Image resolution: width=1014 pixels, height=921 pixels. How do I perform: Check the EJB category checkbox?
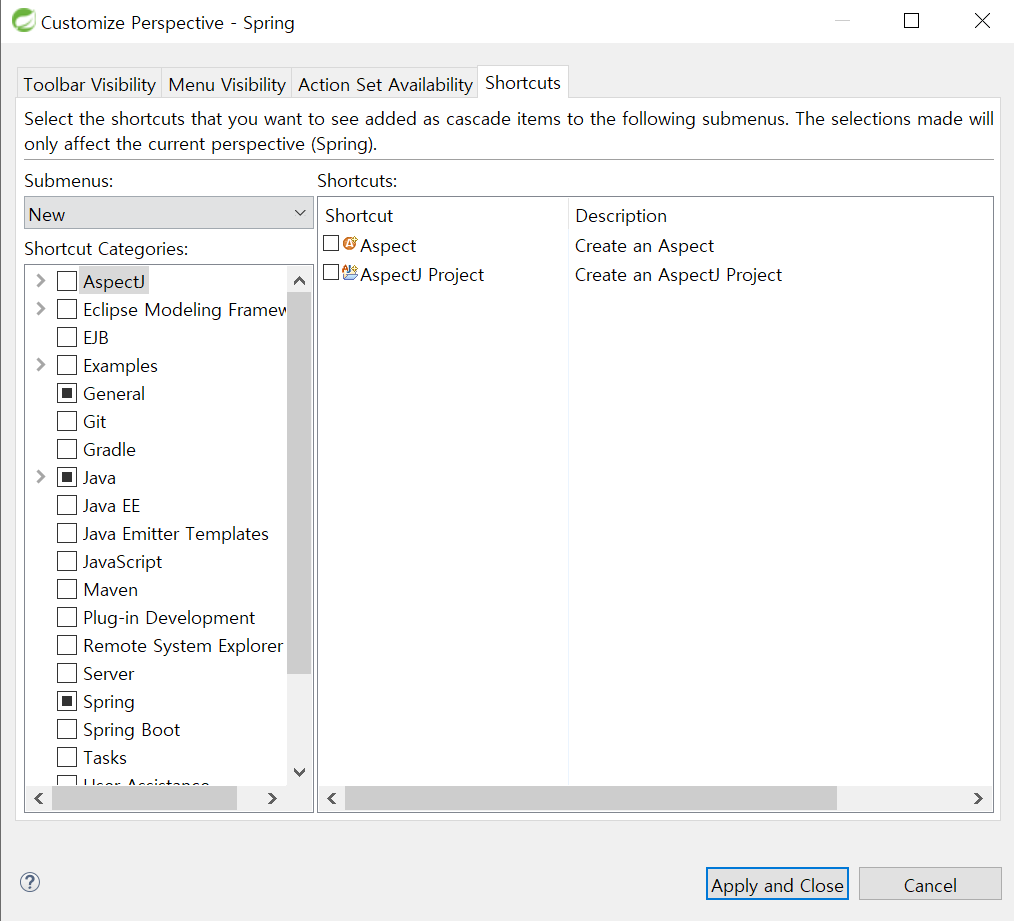pos(67,337)
